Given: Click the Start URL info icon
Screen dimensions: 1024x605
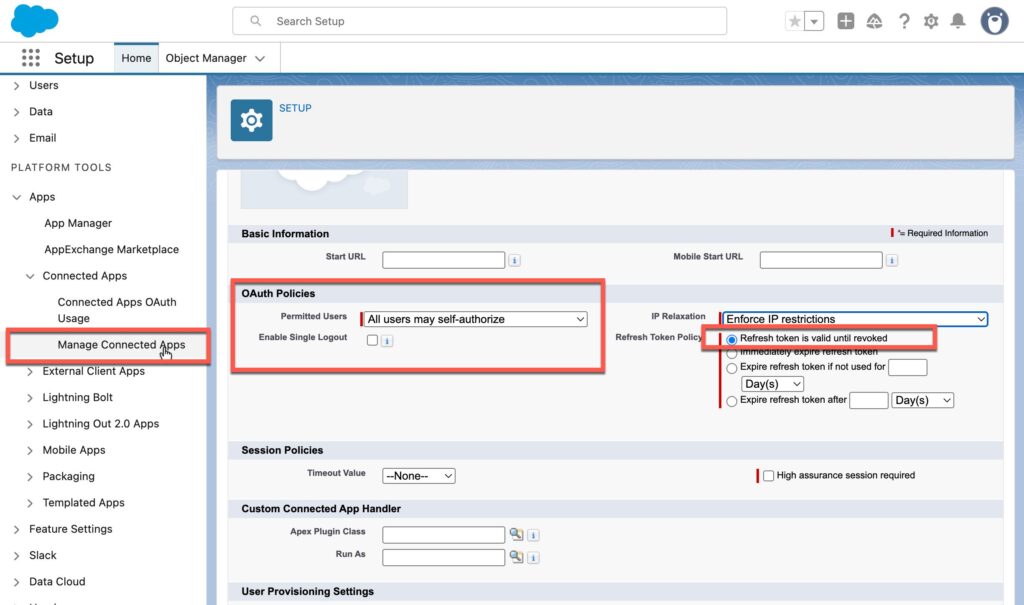Looking at the screenshot, I should [515, 260].
